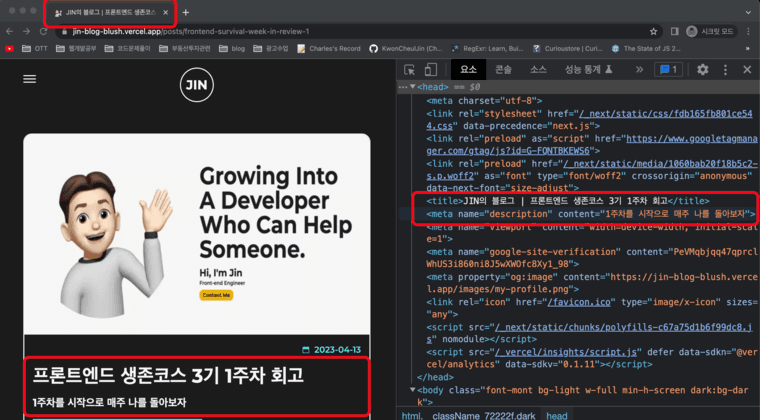
Task: Open the 웹개발공부 bookmarks folder
Action: [x=77, y=48]
